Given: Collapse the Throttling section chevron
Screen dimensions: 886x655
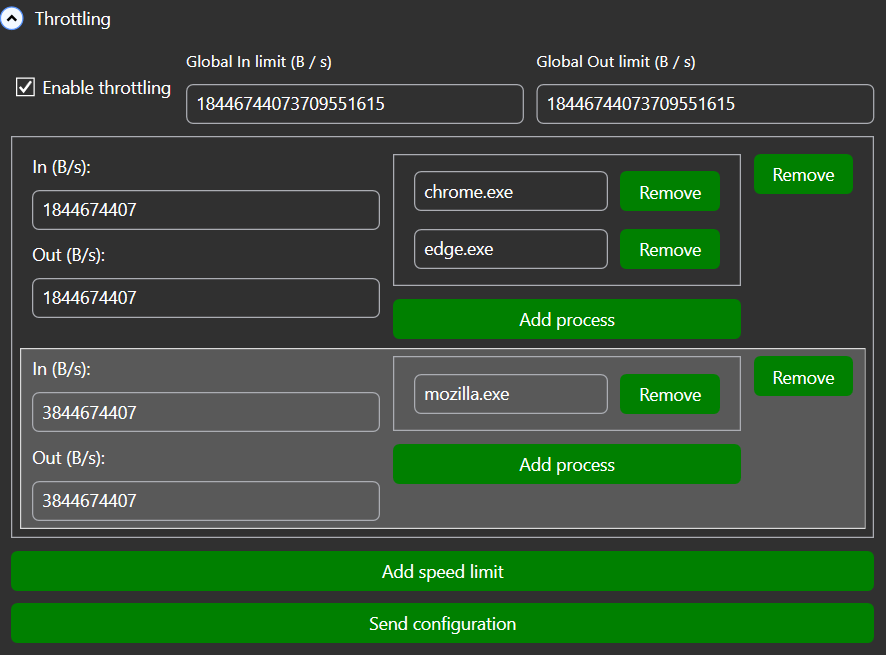Looking at the screenshot, I should tap(12, 19).
